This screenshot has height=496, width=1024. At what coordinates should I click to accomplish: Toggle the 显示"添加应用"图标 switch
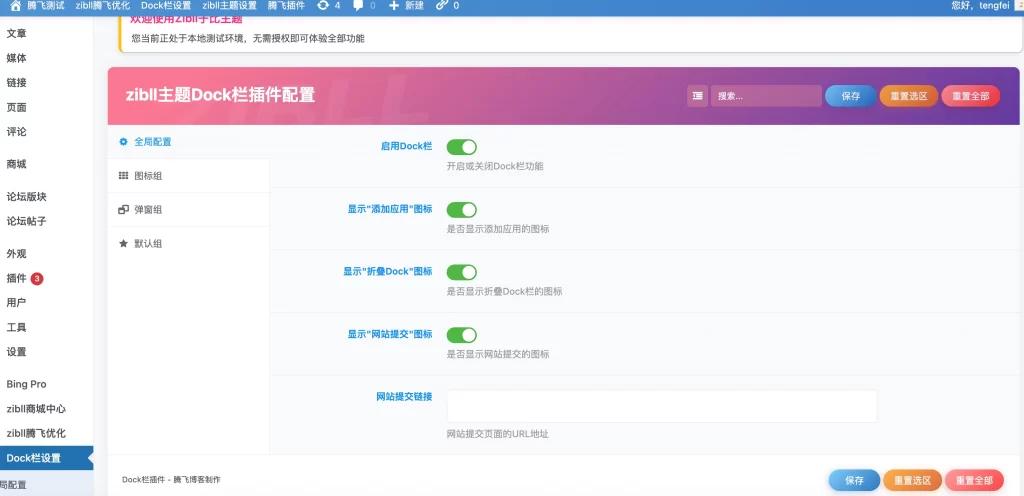pyautogui.click(x=462, y=209)
